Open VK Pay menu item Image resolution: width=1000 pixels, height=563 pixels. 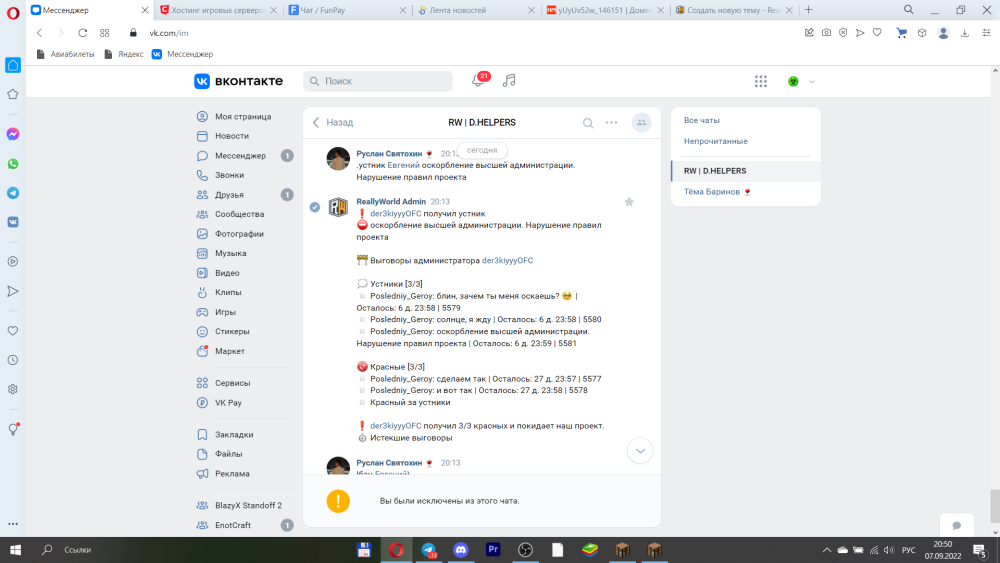[x=228, y=402]
